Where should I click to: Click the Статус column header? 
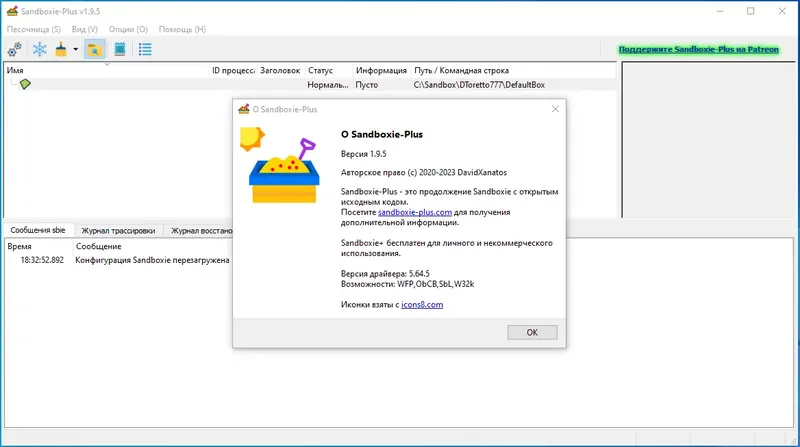[328, 70]
